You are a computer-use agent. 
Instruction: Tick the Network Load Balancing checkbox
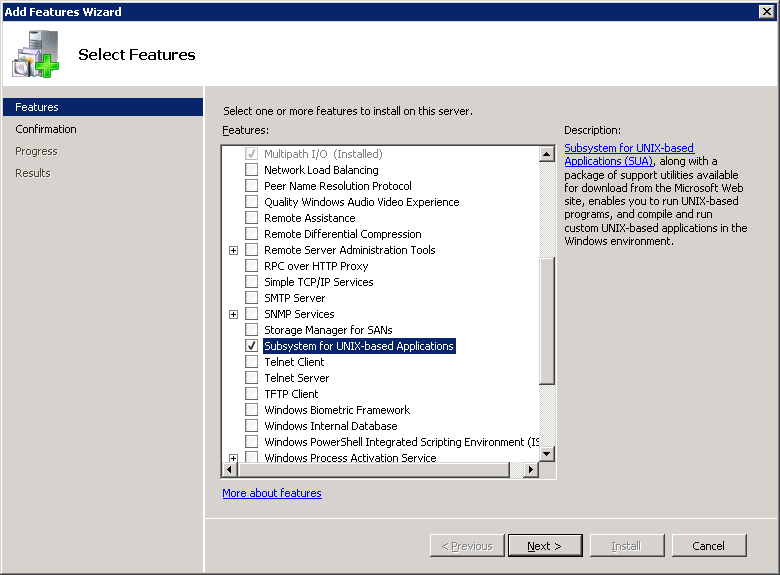click(252, 170)
